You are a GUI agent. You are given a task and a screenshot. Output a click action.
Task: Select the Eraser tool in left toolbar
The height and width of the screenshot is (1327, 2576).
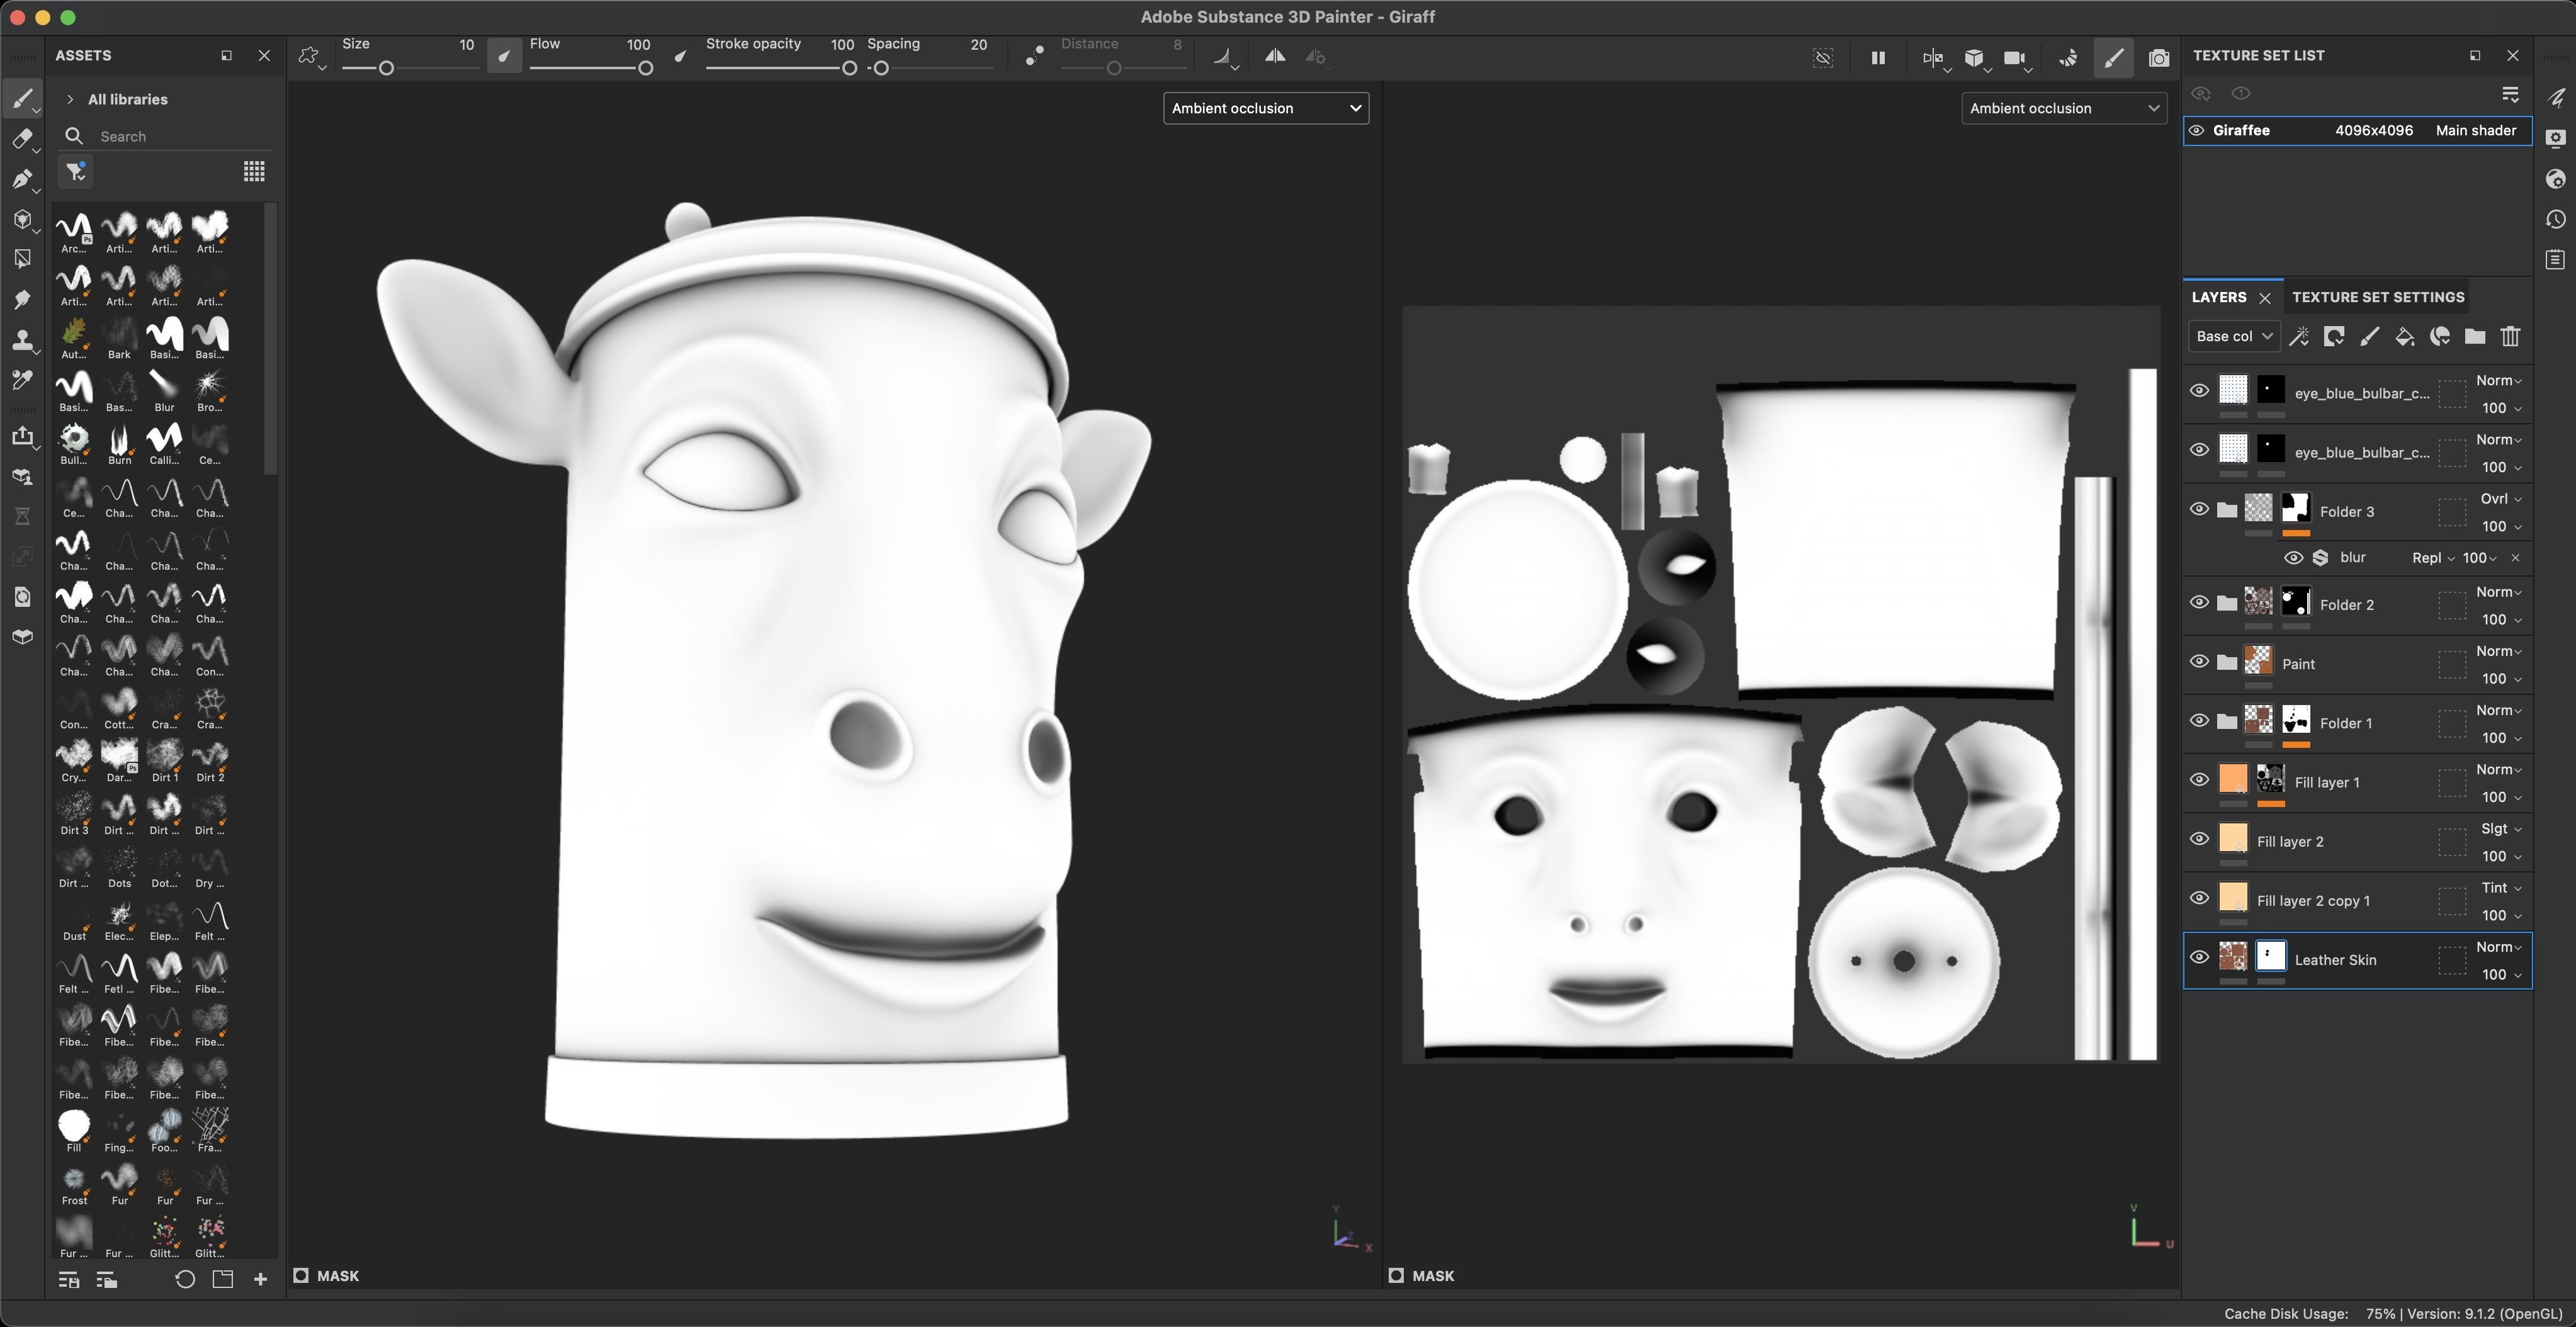coord(21,139)
